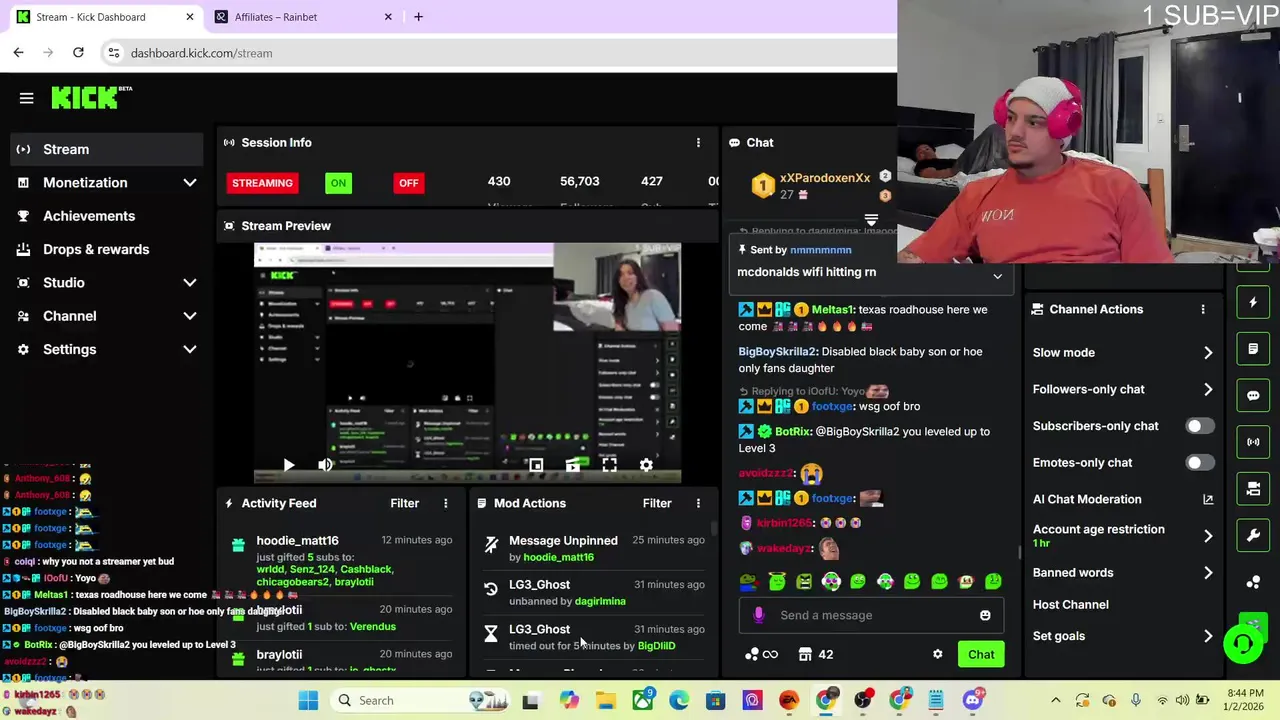Show hidden system tray icons
The image size is (1280, 720).
point(1055,700)
